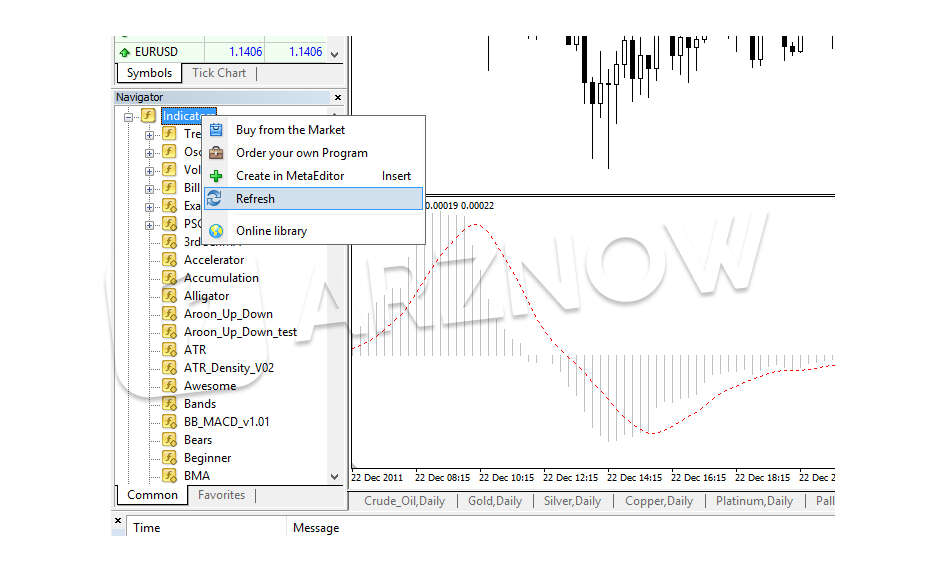
Task: Switch to the Common tab in Navigator
Action: pos(152,495)
